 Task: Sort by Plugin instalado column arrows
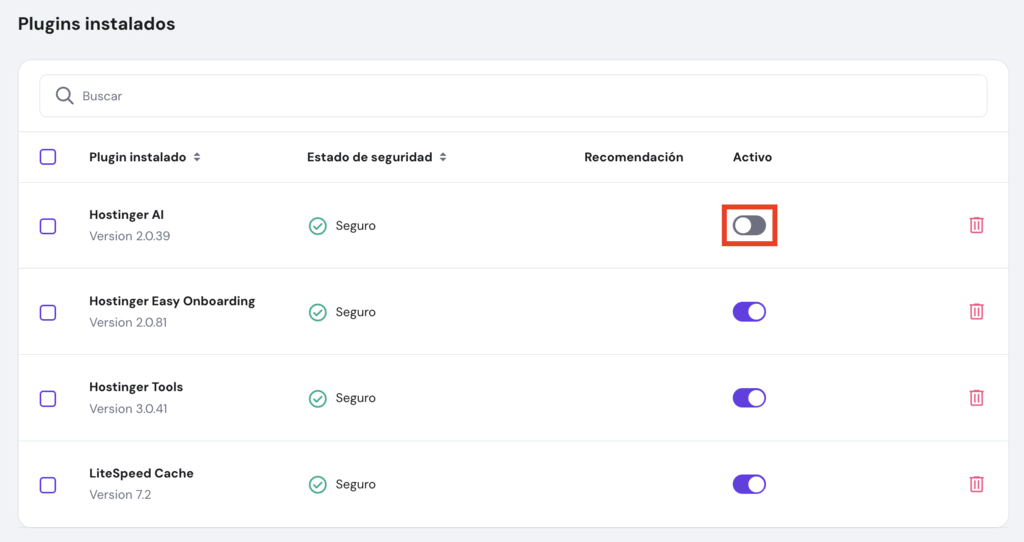point(197,157)
